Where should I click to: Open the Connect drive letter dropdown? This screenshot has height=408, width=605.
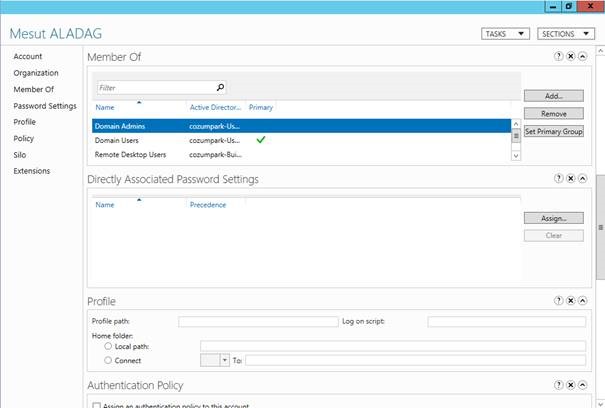[225, 361]
